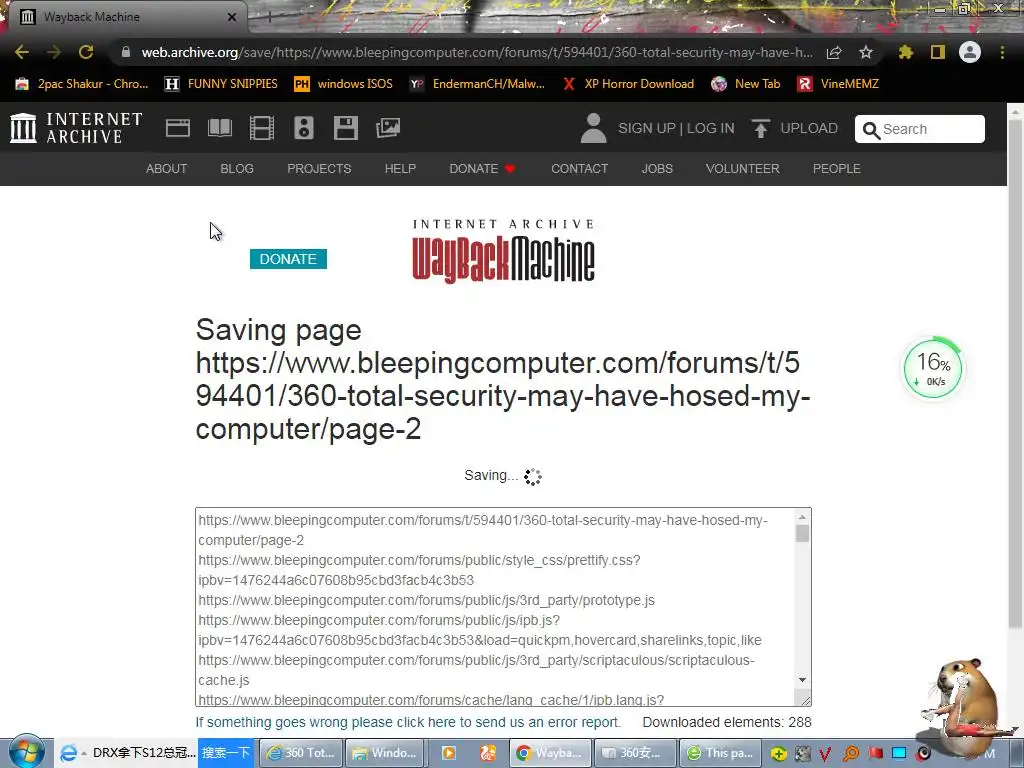
Task: Open the Web archive icon in header
Action: click(x=178, y=128)
